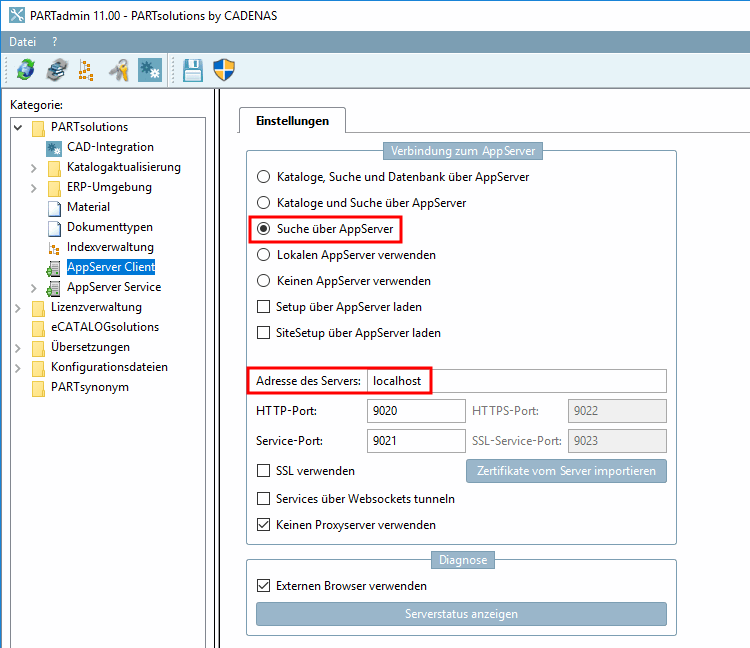Screen dimensions: 750x648
Task: Click the PARTadmin app icon in title bar
Action: (x=17, y=15)
